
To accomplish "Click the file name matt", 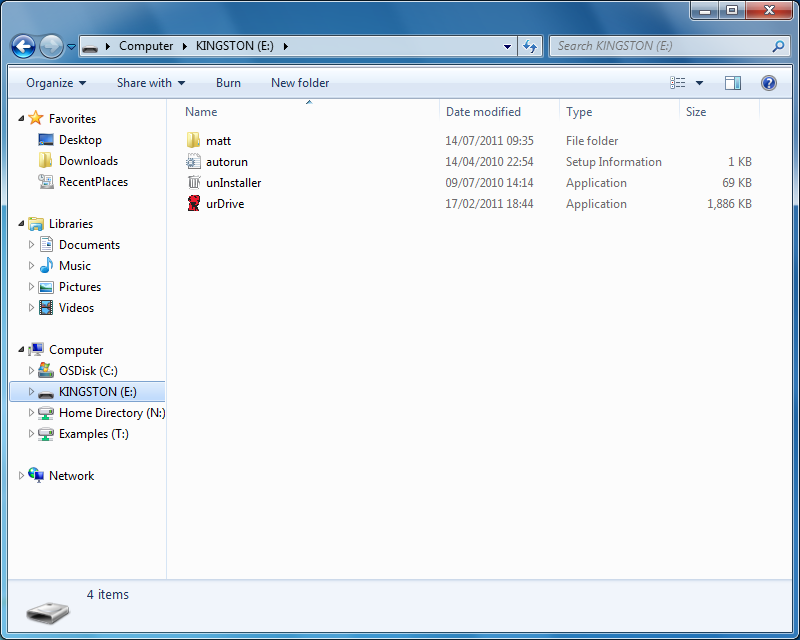I will point(218,141).
